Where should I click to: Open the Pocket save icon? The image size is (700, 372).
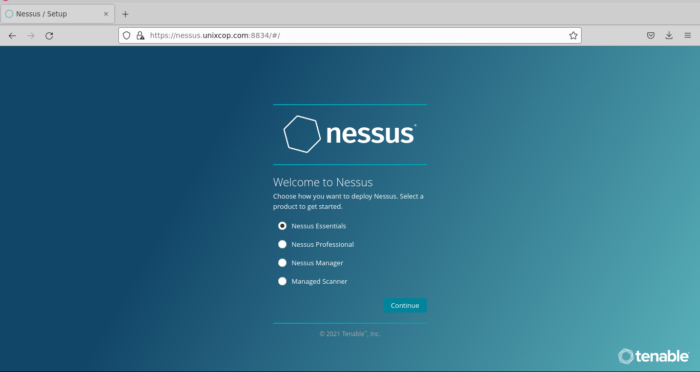pos(651,36)
